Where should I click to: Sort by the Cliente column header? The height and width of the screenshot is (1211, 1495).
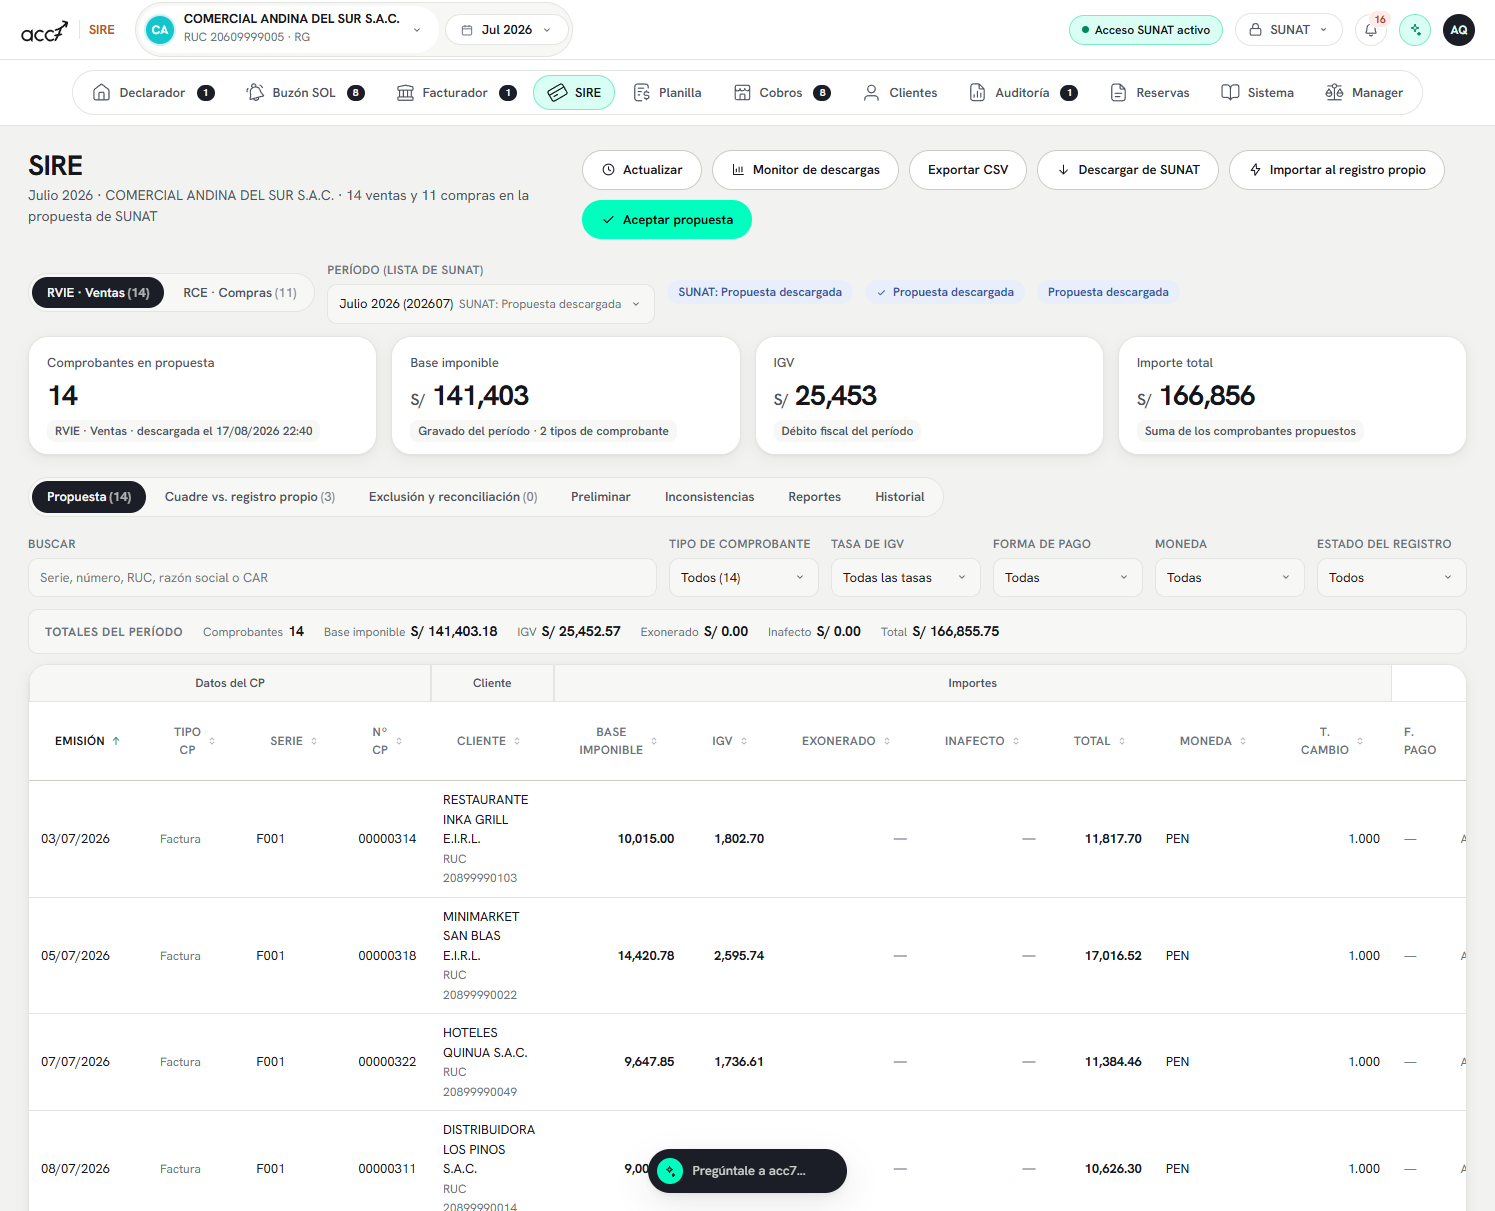489,741
